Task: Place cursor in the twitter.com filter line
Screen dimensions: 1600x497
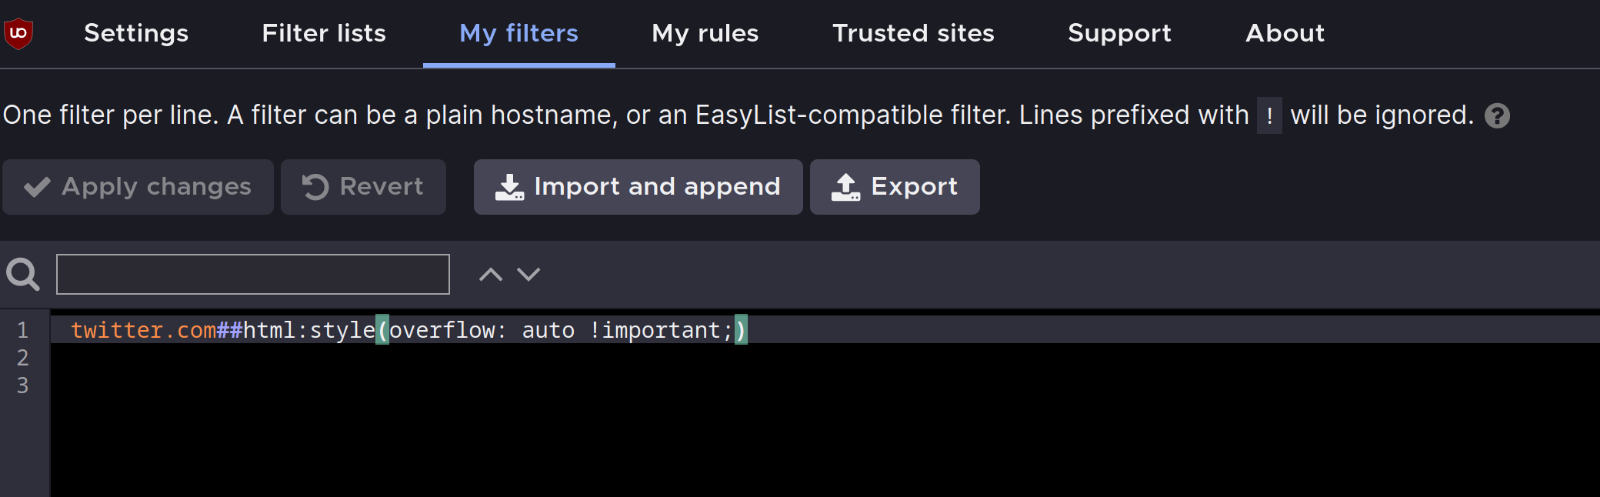Action: pos(825,330)
